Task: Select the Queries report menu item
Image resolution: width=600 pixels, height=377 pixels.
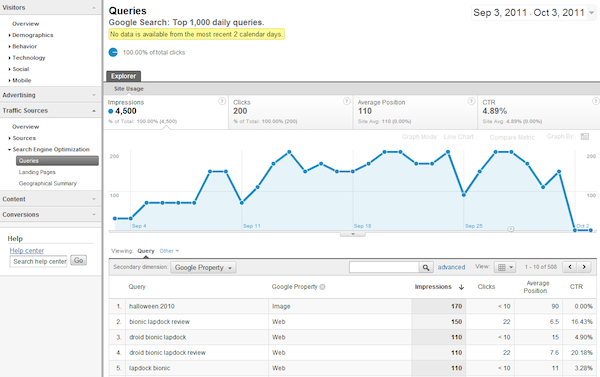Action: click(x=57, y=161)
